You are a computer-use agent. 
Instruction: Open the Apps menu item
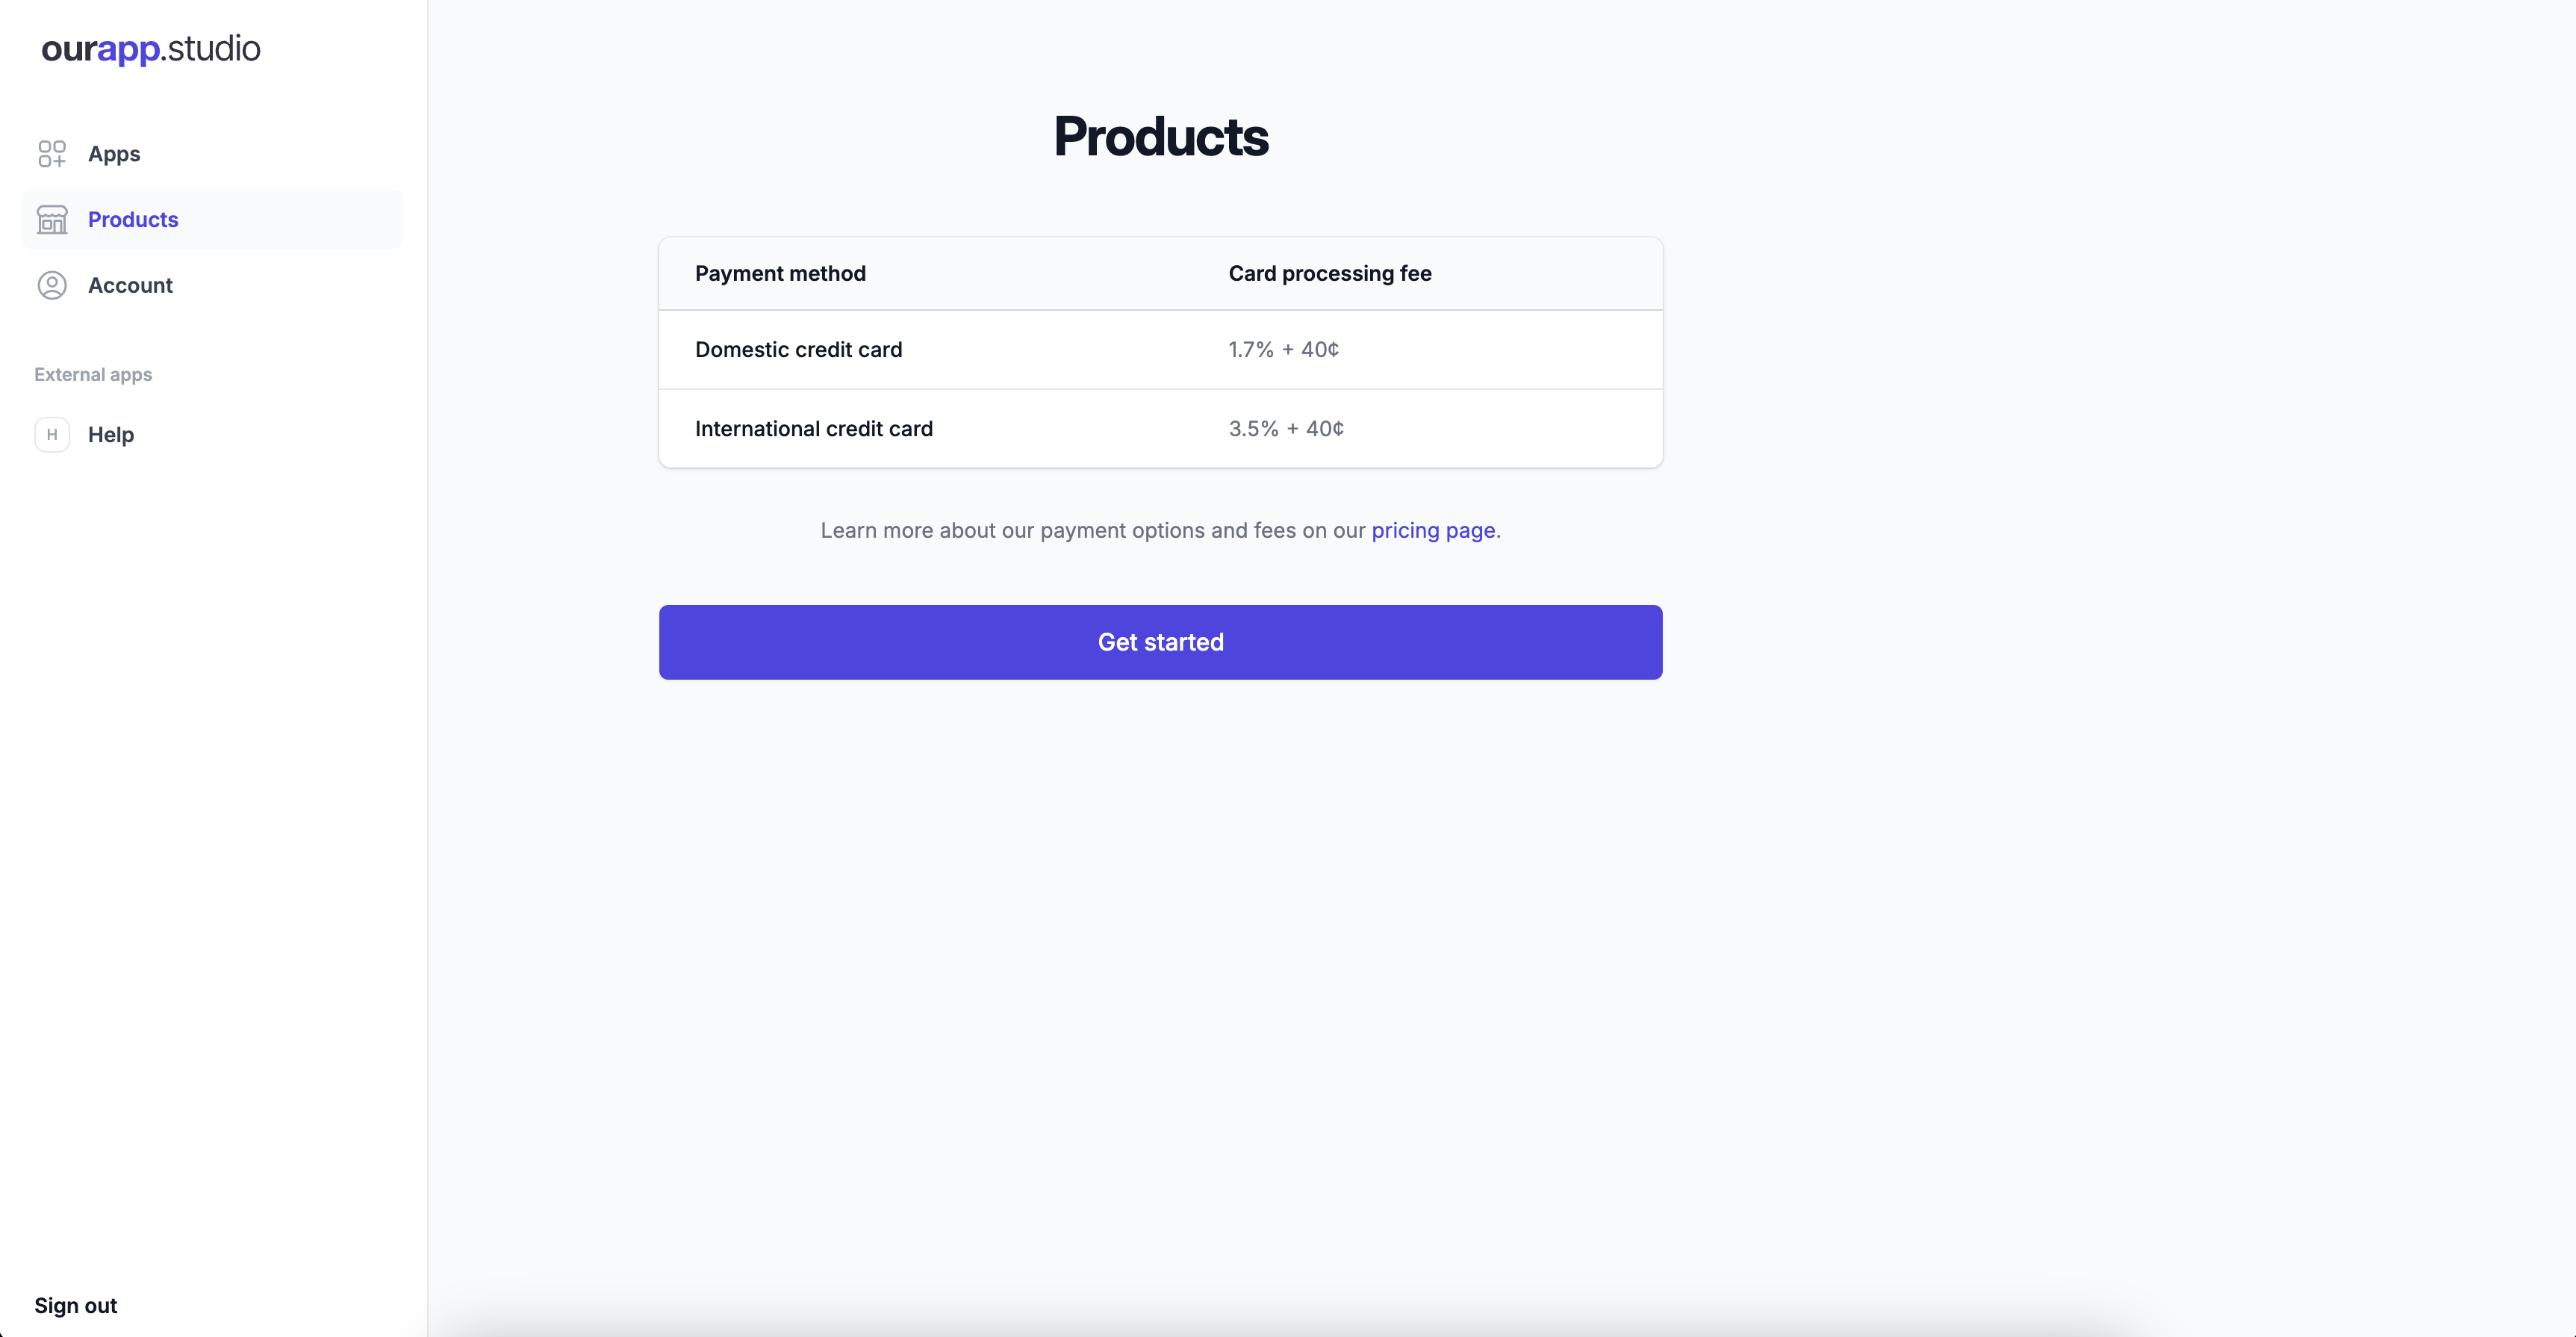coord(212,154)
